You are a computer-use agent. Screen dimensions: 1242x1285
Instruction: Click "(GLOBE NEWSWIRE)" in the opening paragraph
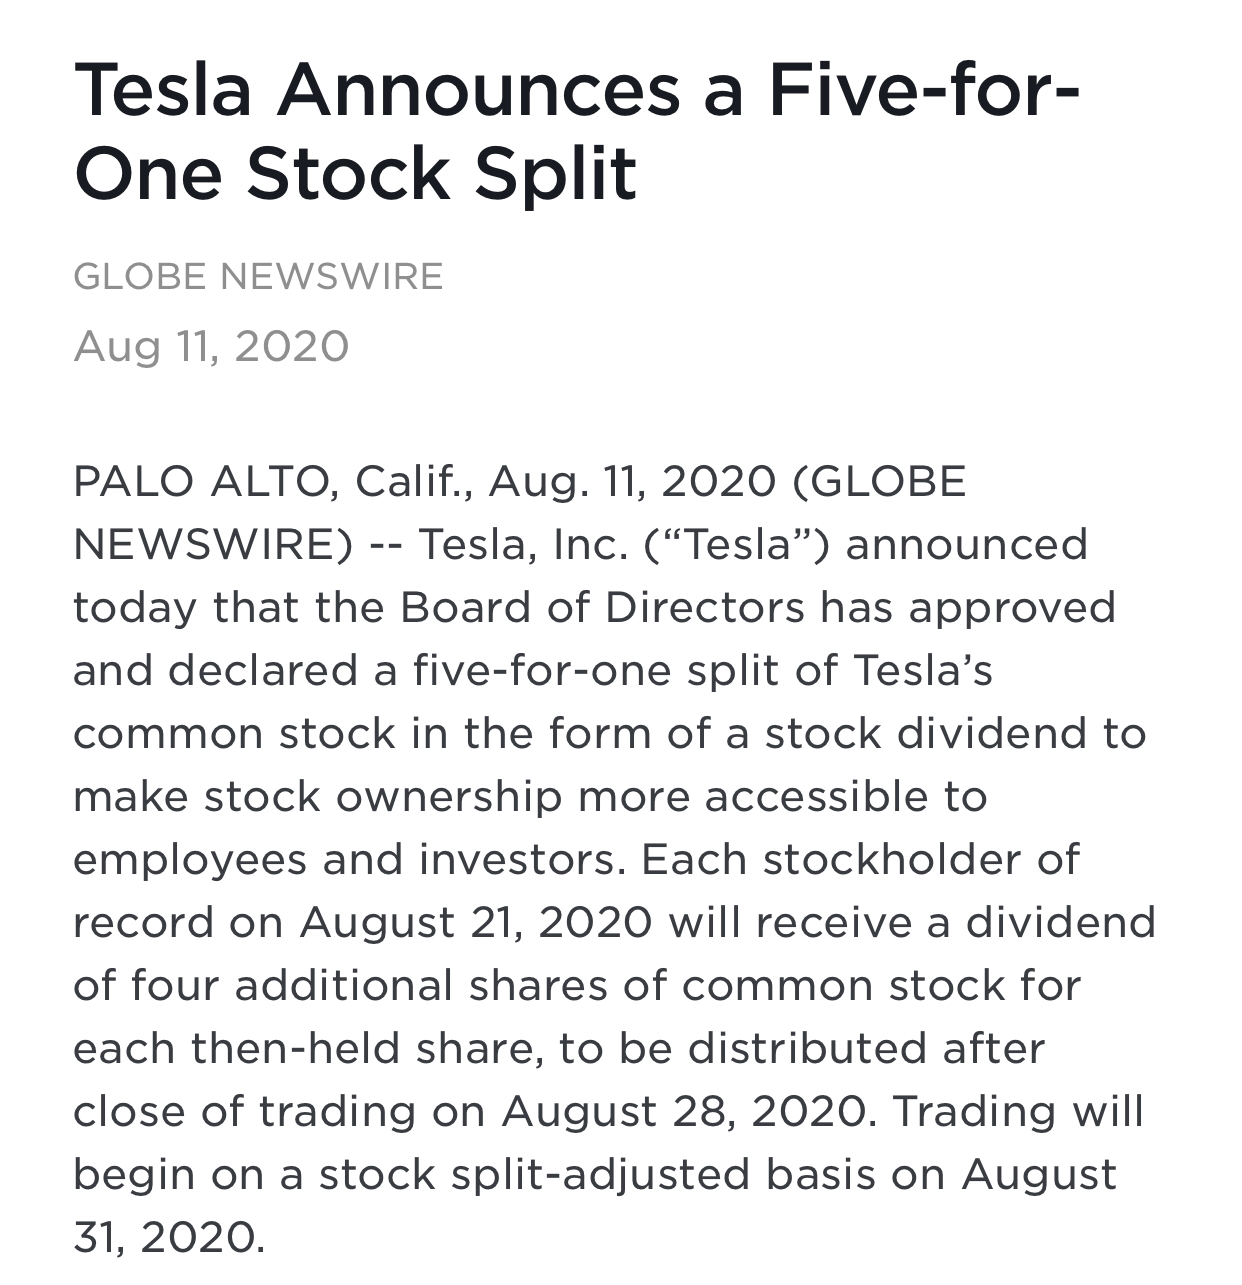pyautogui.click(x=520, y=513)
